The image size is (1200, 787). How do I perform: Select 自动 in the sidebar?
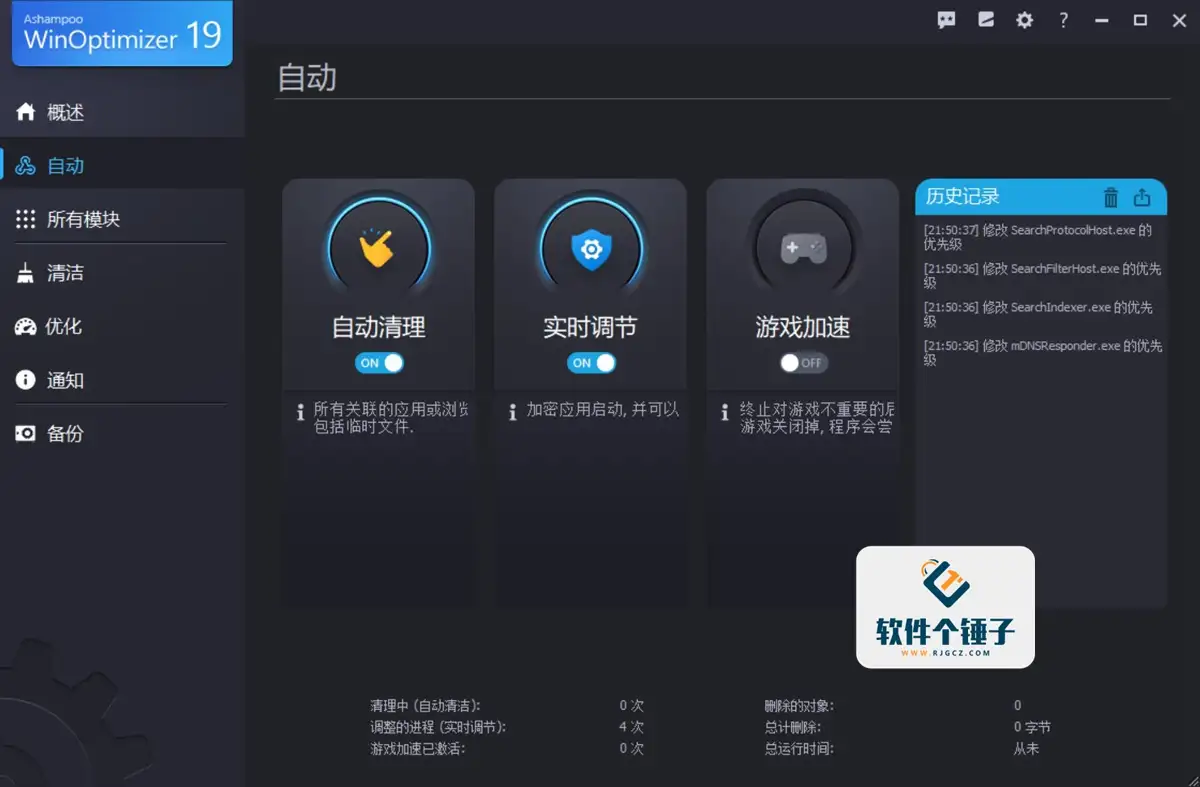[x=122, y=166]
